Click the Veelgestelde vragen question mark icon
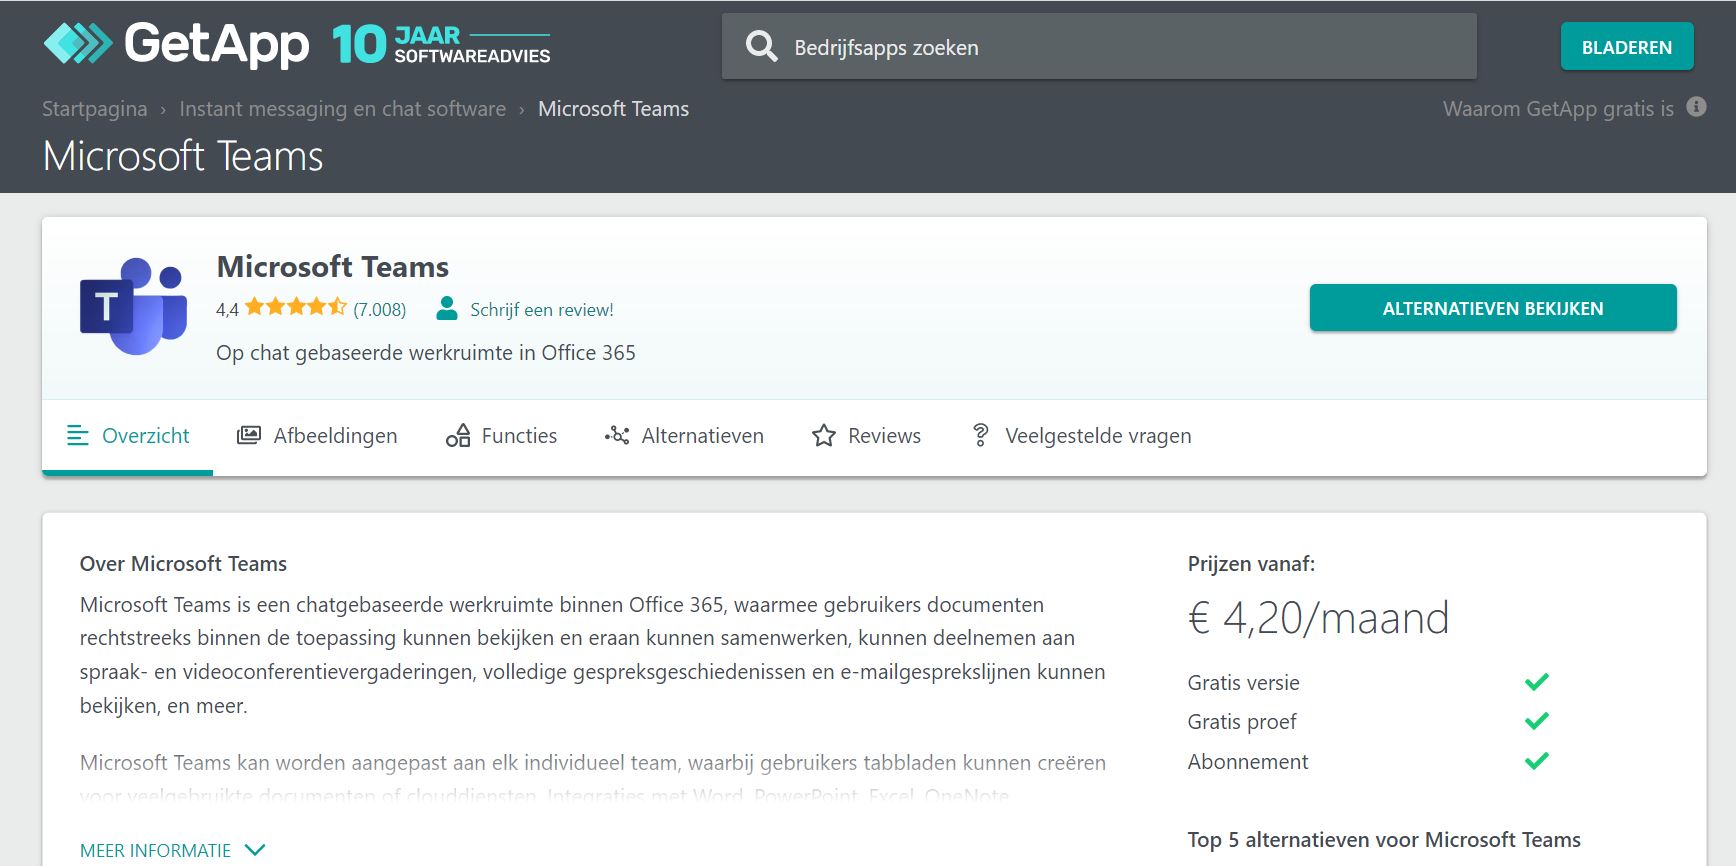 981,436
